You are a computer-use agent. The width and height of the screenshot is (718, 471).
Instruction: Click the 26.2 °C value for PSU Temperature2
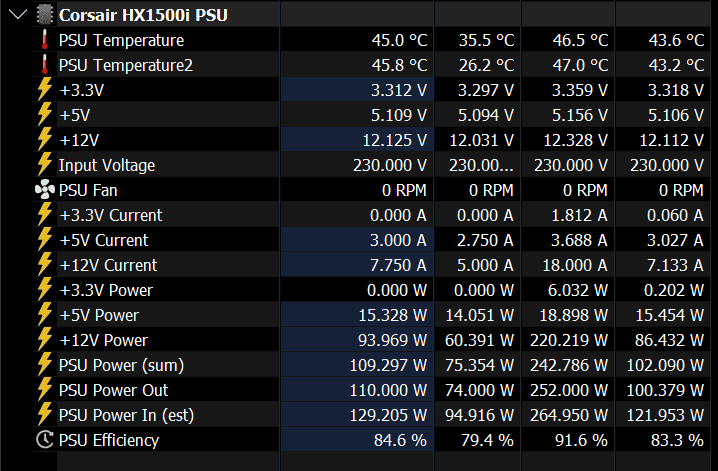tap(486, 65)
